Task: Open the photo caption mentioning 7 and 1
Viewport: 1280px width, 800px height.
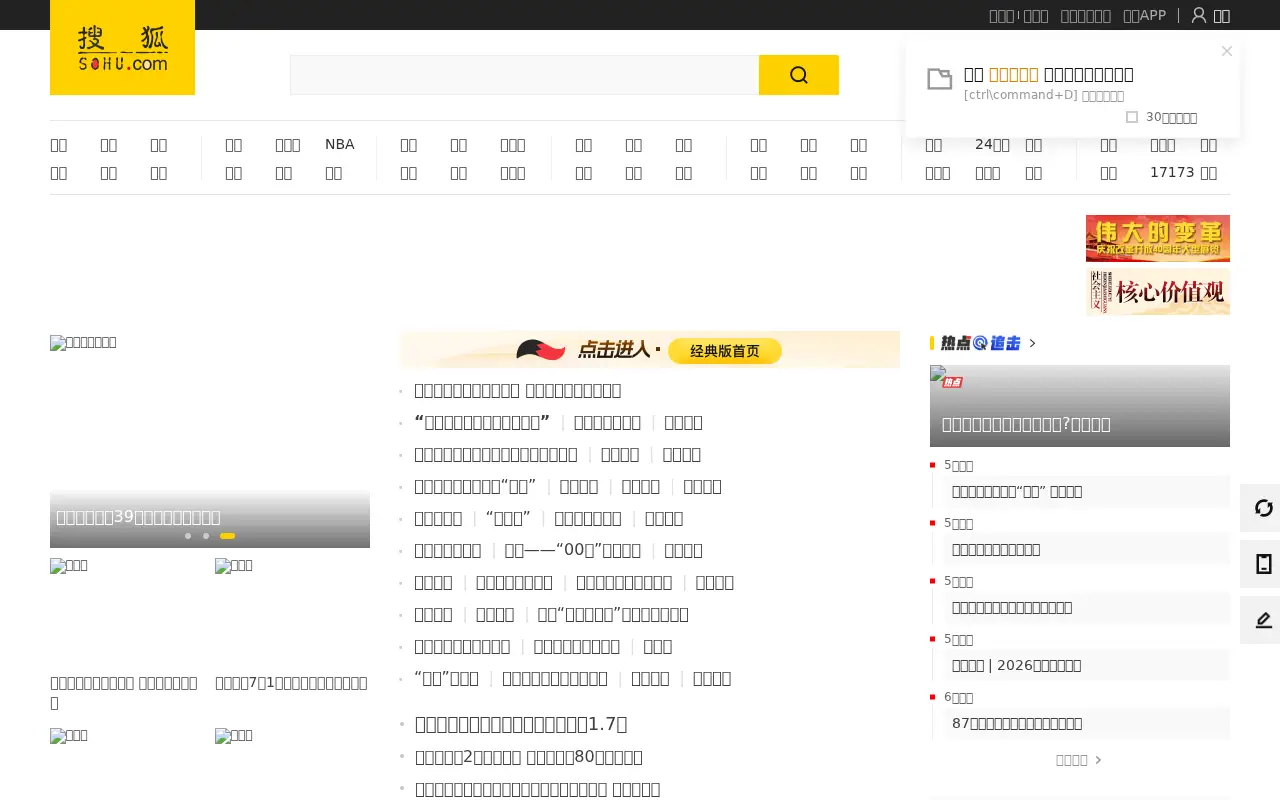Action: coord(291,683)
